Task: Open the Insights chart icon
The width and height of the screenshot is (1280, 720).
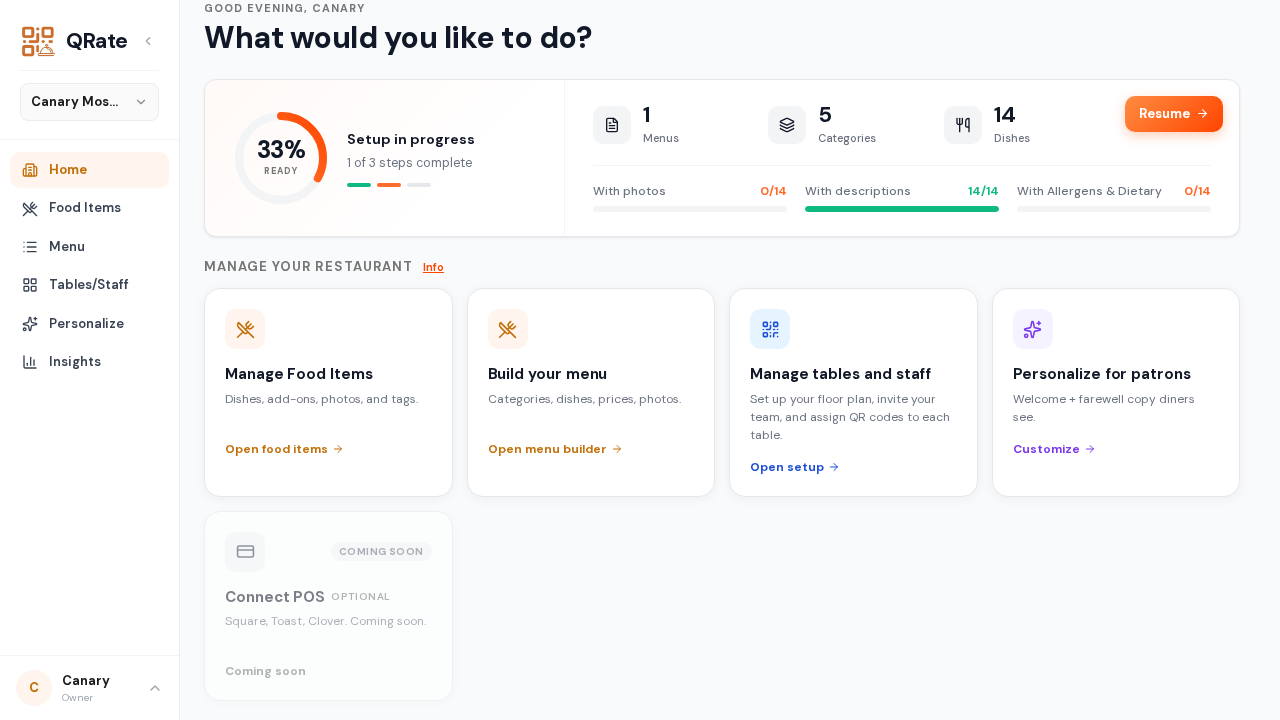Action: click(x=30, y=362)
